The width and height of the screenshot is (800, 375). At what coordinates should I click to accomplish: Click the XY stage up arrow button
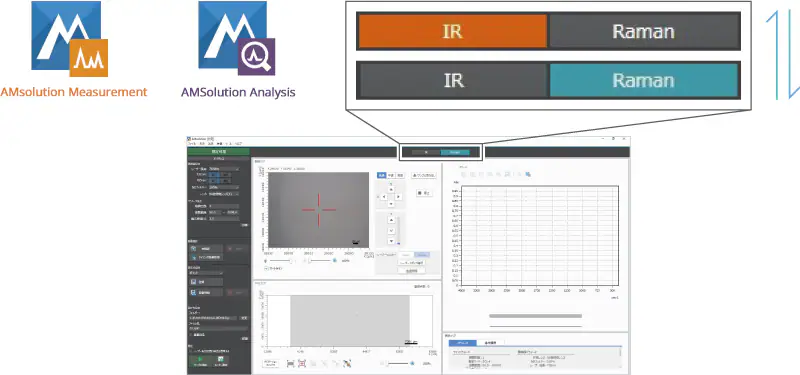point(391,189)
